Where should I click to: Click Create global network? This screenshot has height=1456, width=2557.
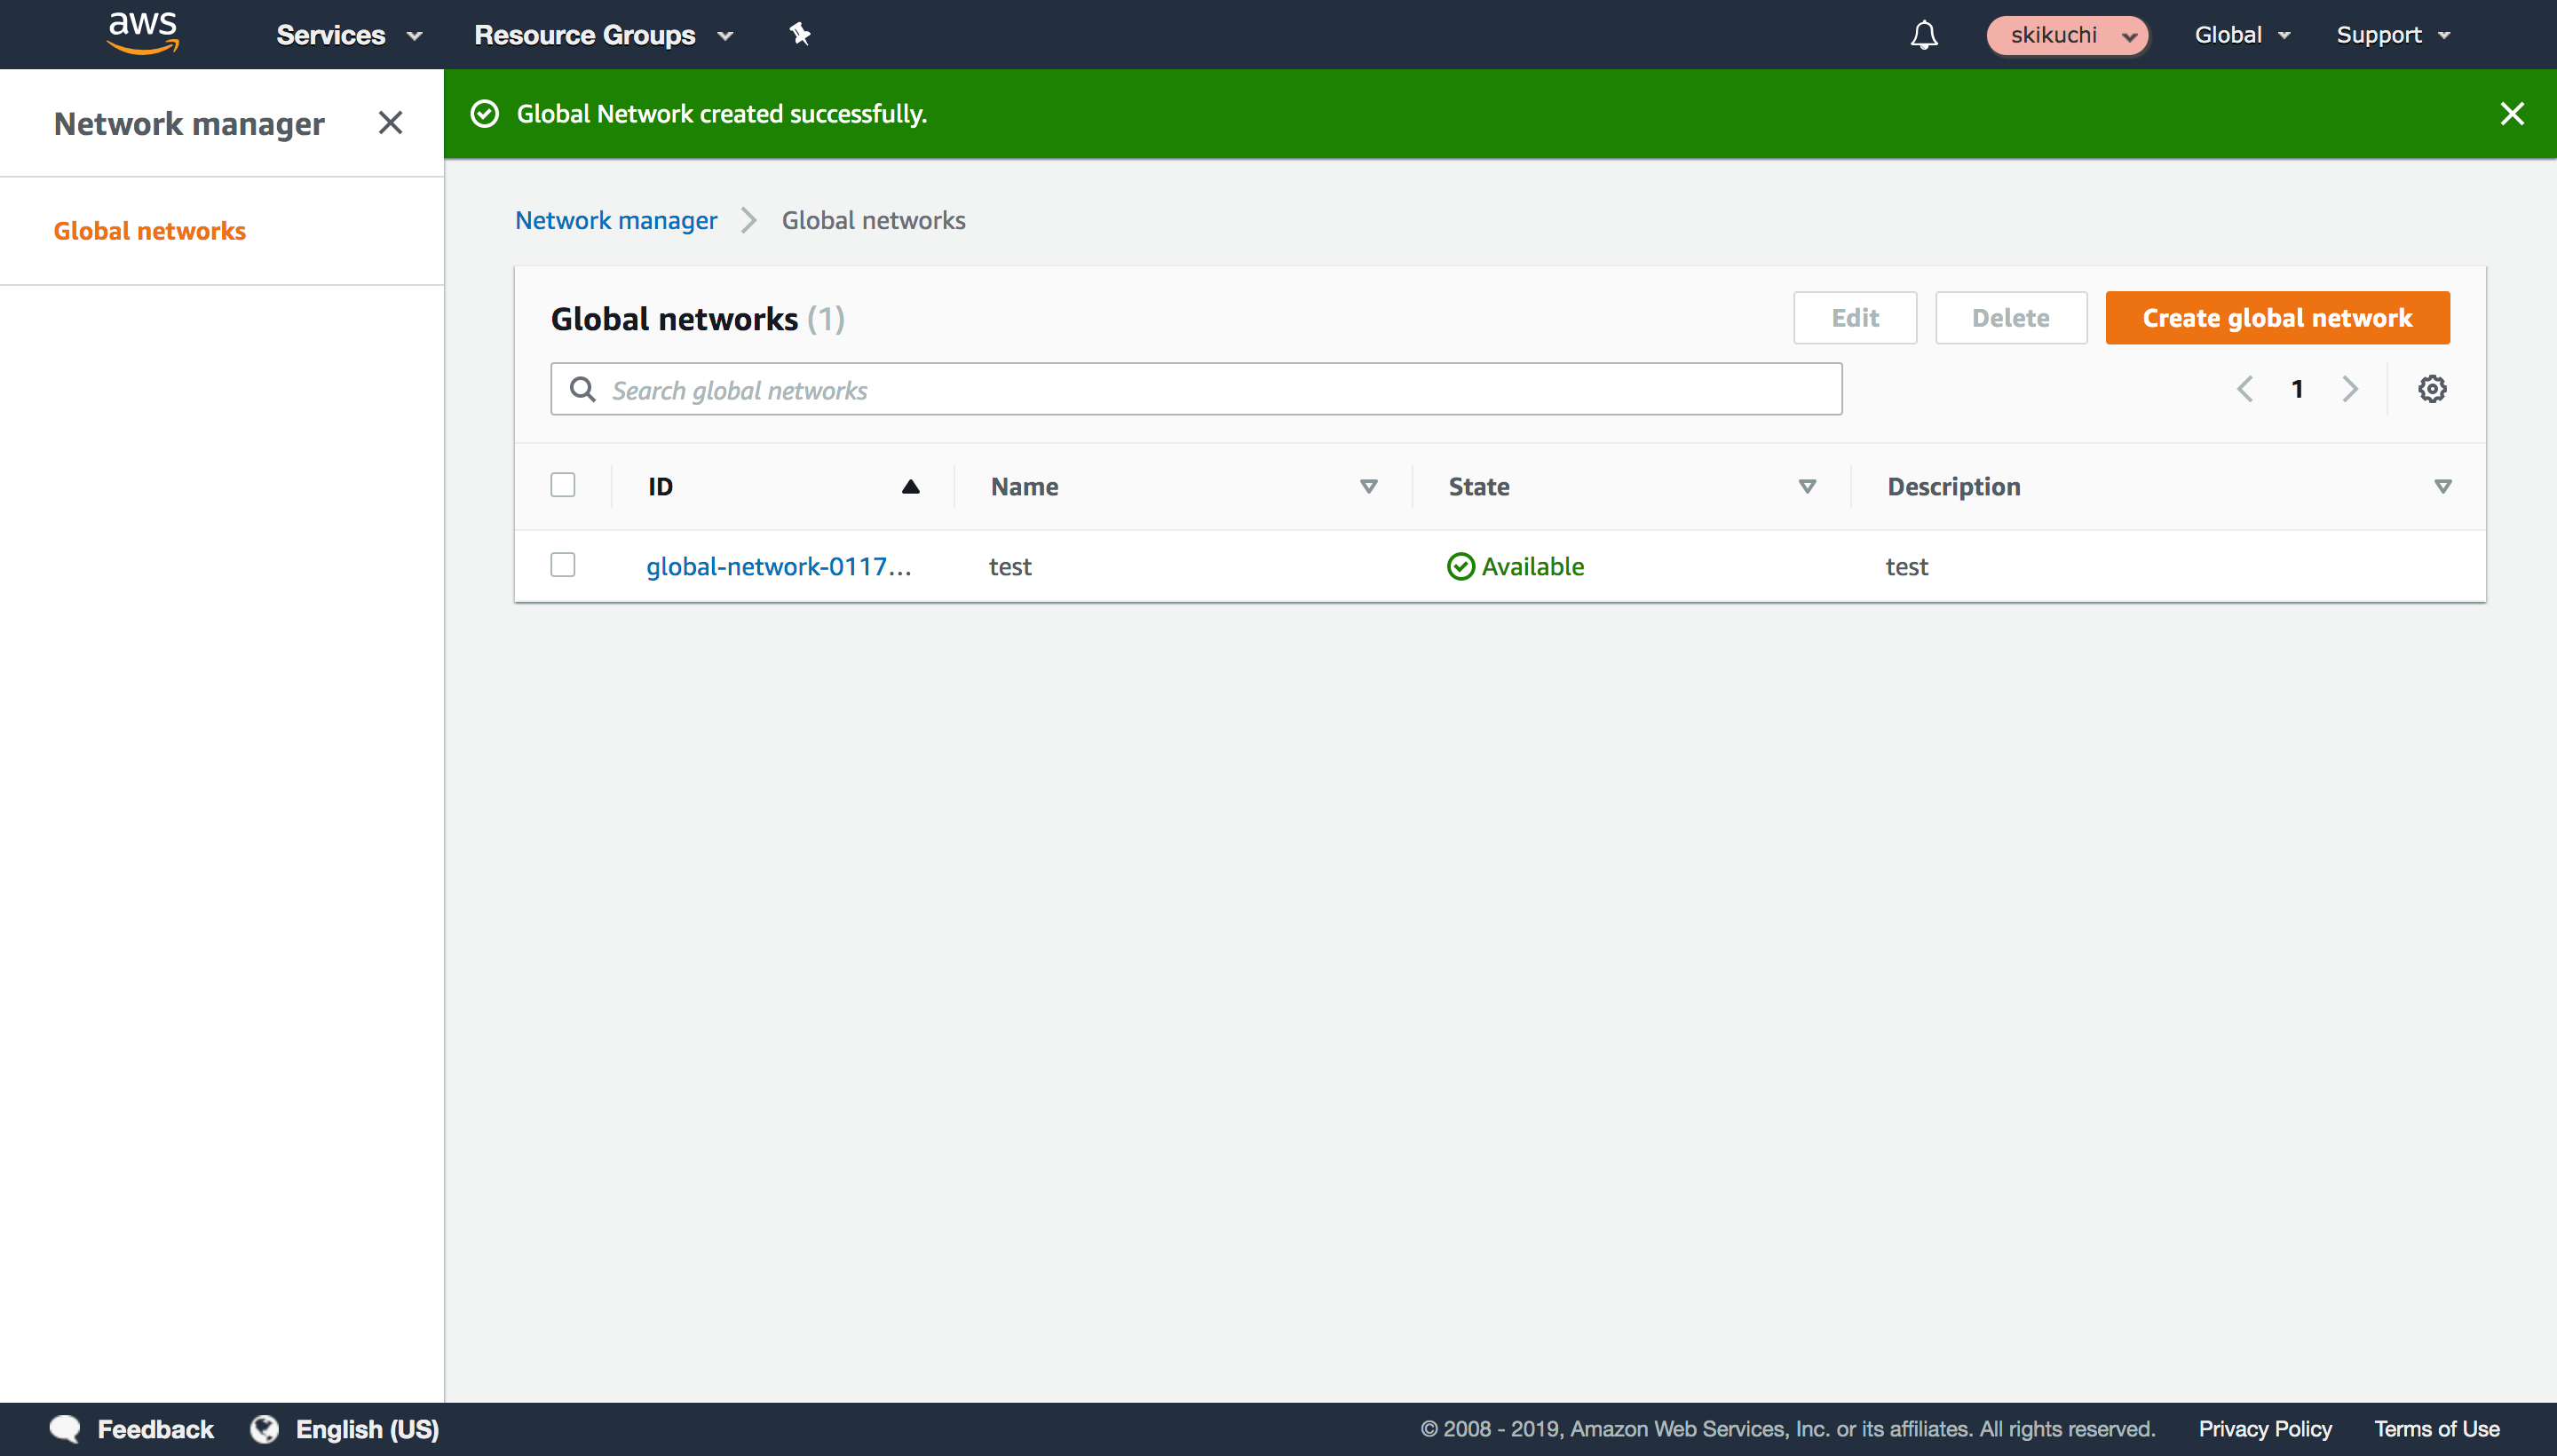pyautogui.click(x=2277, y=318)
